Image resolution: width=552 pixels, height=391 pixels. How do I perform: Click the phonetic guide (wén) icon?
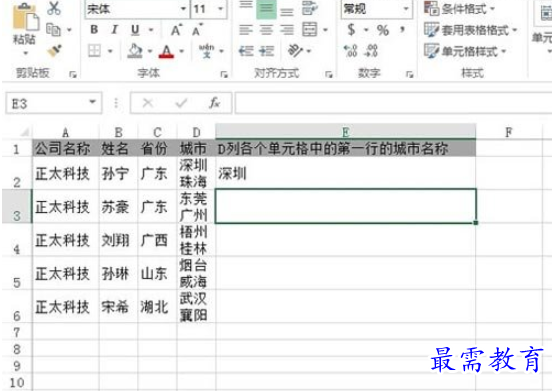pos(206,51)
